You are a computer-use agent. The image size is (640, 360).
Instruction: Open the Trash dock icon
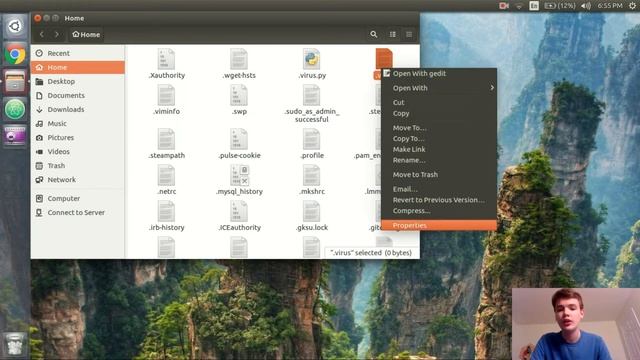pyautogui.click(x=15, y=344)
